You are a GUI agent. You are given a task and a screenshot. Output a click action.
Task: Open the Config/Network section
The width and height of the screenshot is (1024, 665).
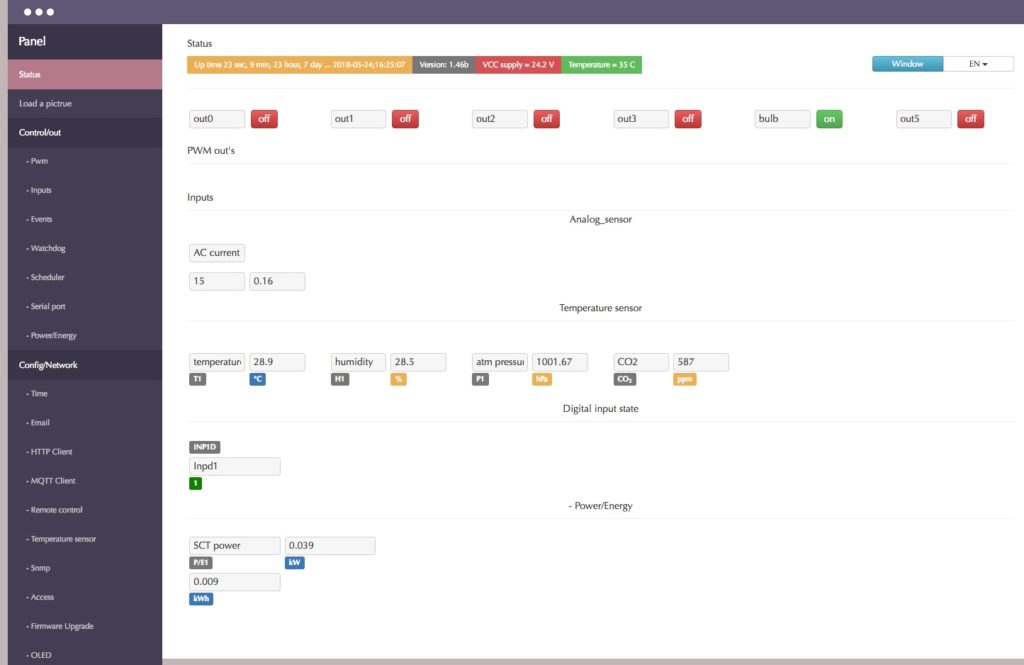click(85, 365)
